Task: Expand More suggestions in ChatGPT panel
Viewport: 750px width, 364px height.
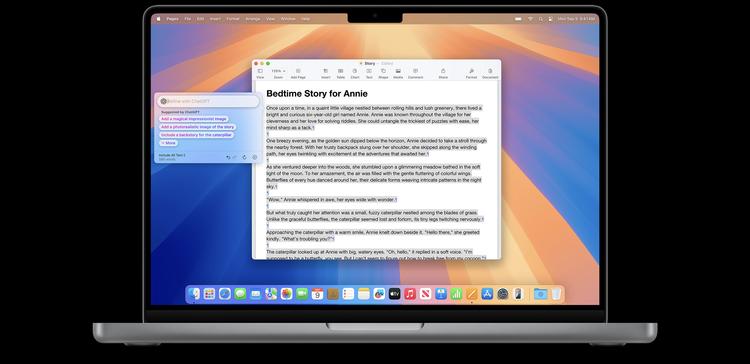Action: coord(168,143)
